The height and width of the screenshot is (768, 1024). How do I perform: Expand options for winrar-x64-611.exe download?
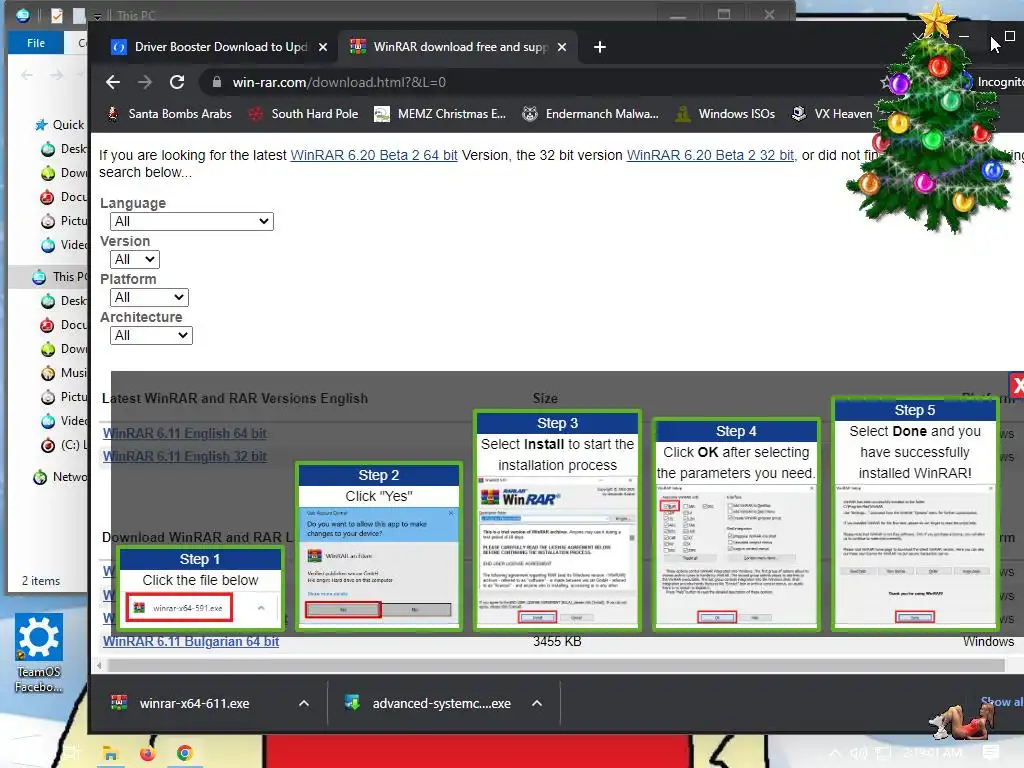[x=304, y=703]
